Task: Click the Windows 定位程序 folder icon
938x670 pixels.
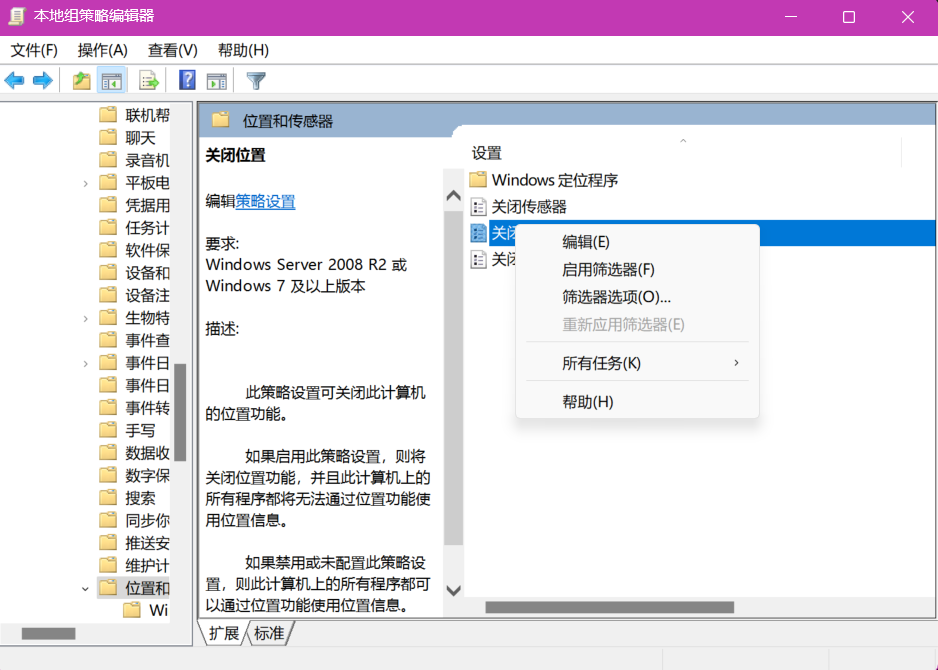Action: 478,179
